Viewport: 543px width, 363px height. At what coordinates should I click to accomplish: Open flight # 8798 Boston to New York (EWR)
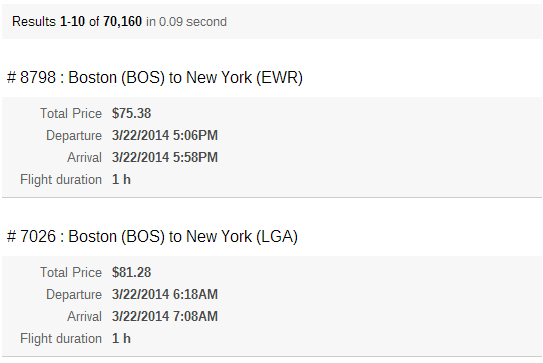pyautogui.click(x=155, y=77)
